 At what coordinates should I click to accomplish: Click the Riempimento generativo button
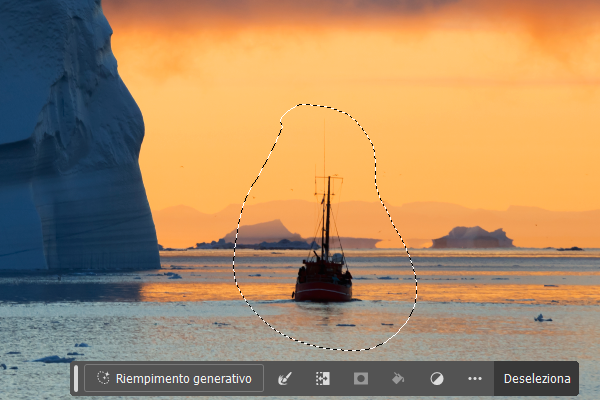(174, 379)
